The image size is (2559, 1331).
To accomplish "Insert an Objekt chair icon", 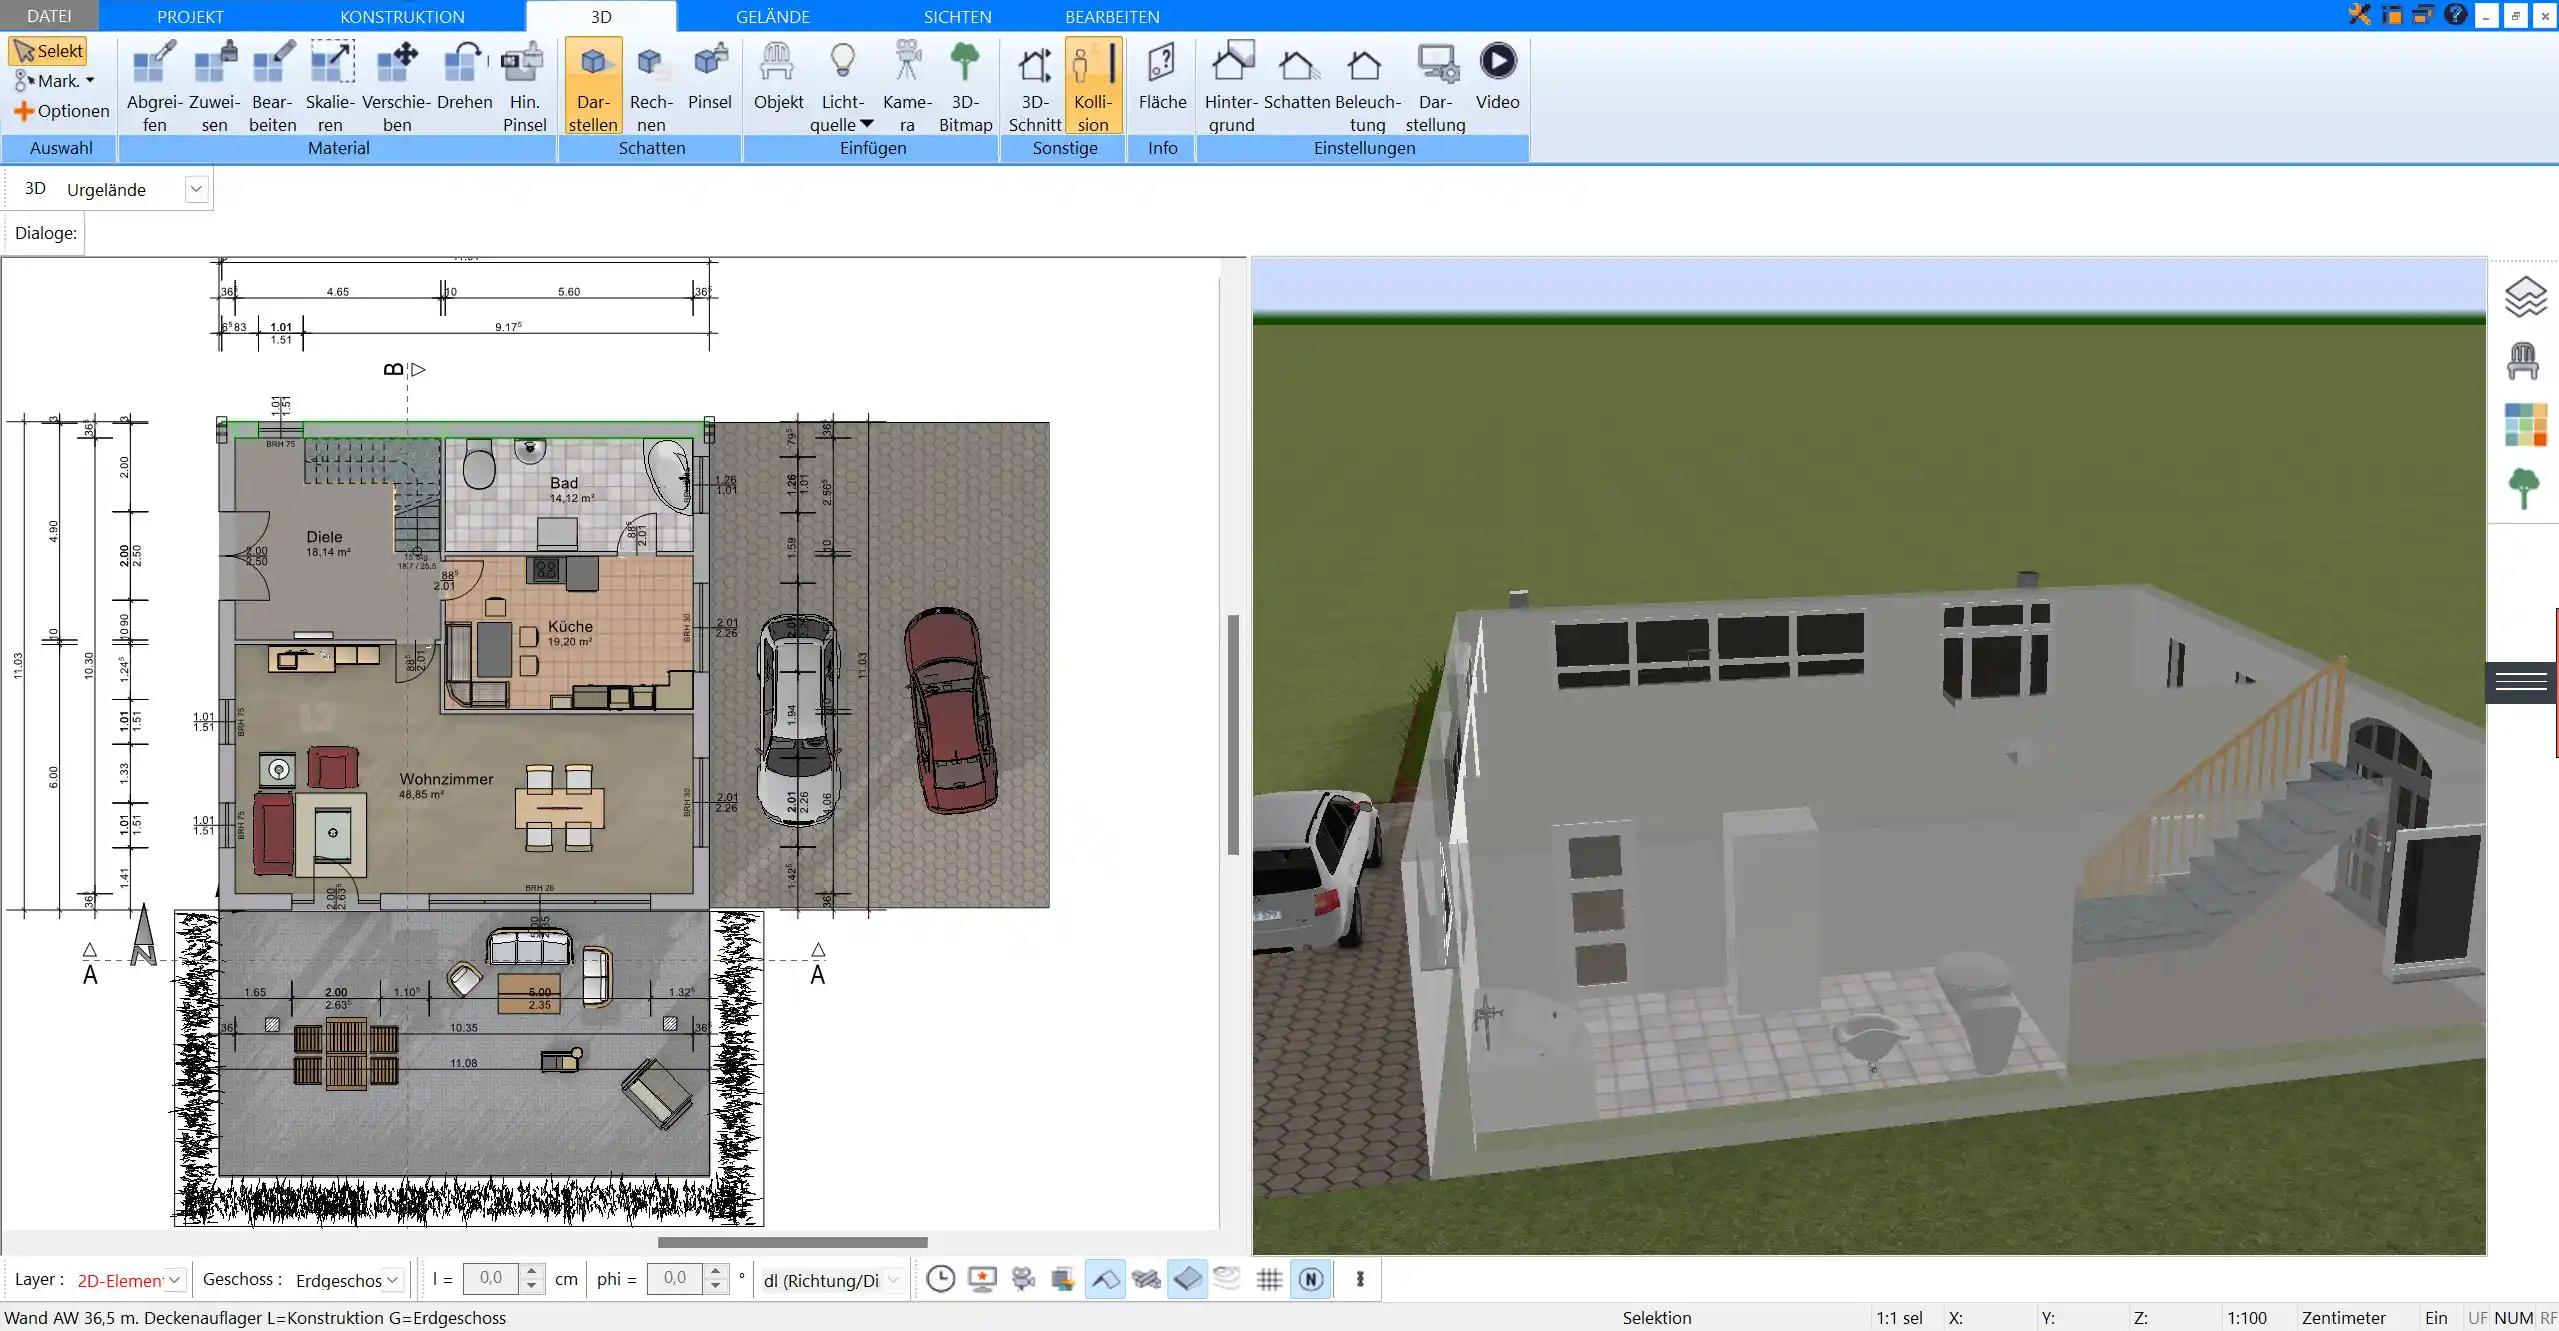I will pos(778,76).
